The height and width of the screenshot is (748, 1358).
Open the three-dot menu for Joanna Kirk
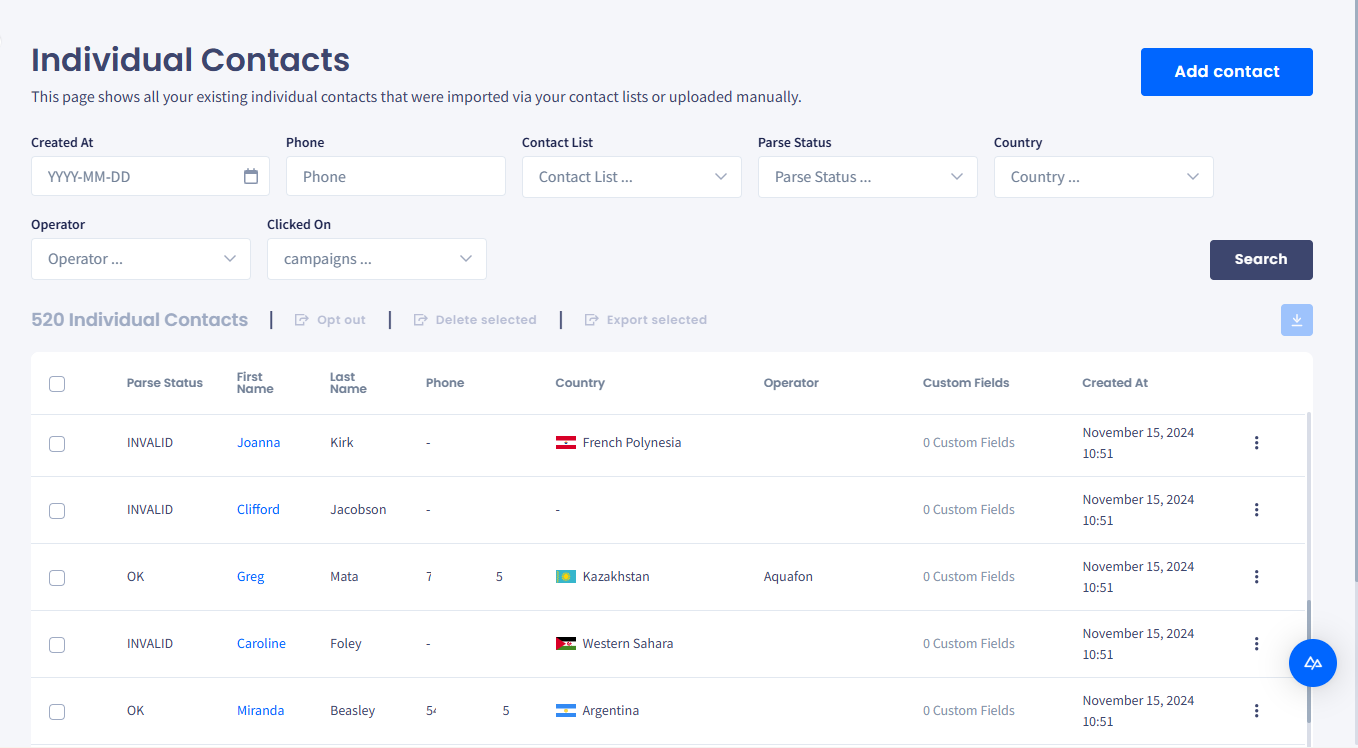tap(1257, 443)
